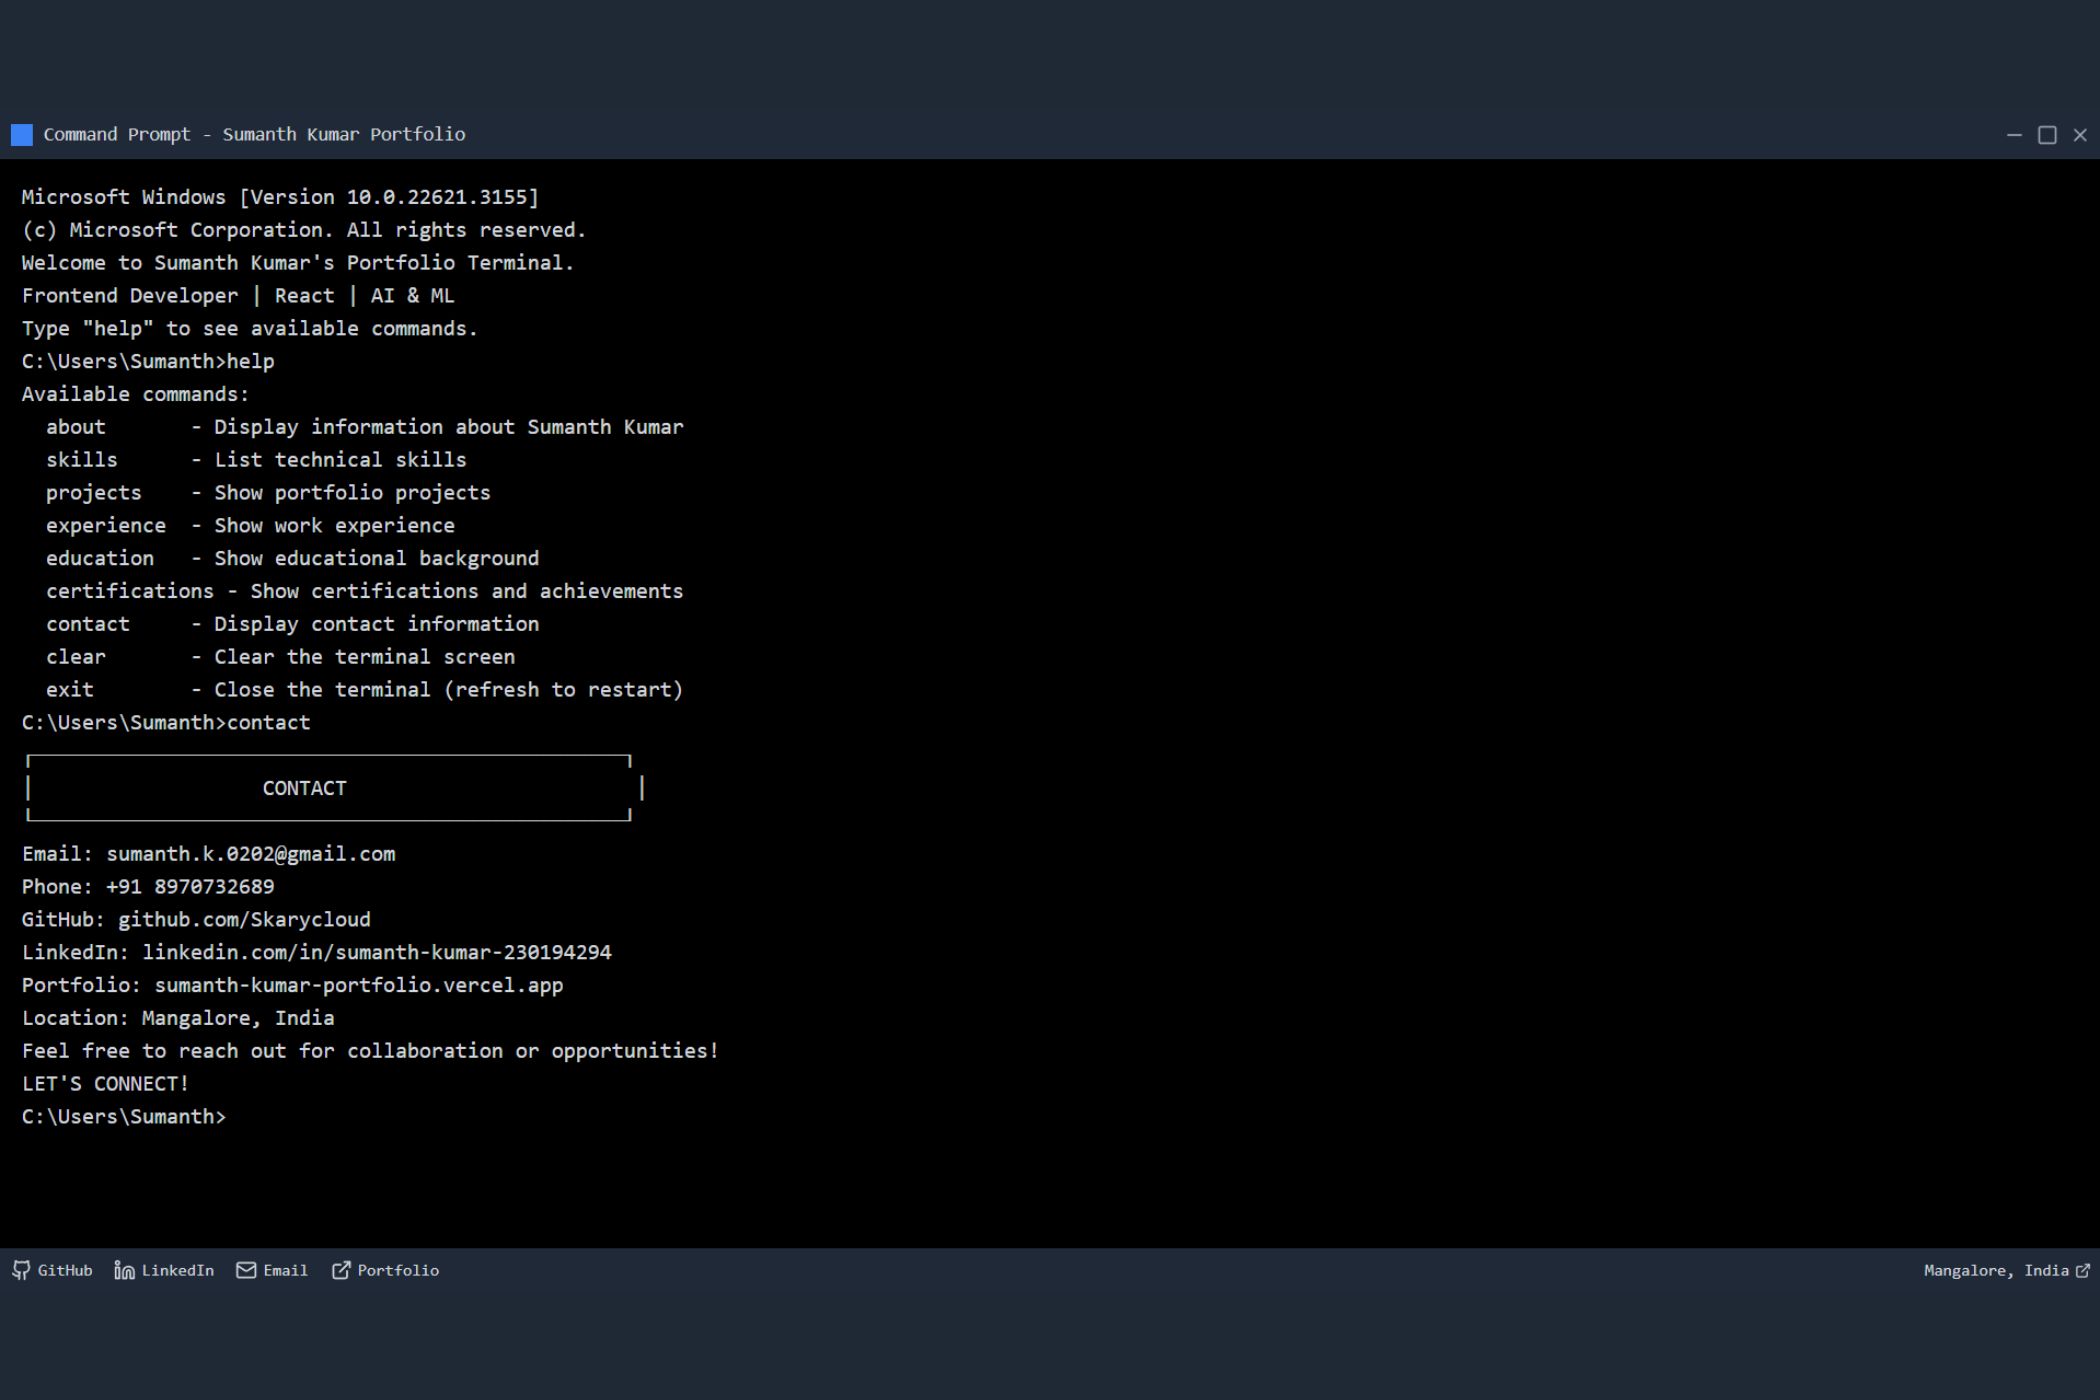Click the GitHub octocat icon in footer
Image resolution: width=2100 pixels, height=1400 pixels.
[x=21, y=1270]
